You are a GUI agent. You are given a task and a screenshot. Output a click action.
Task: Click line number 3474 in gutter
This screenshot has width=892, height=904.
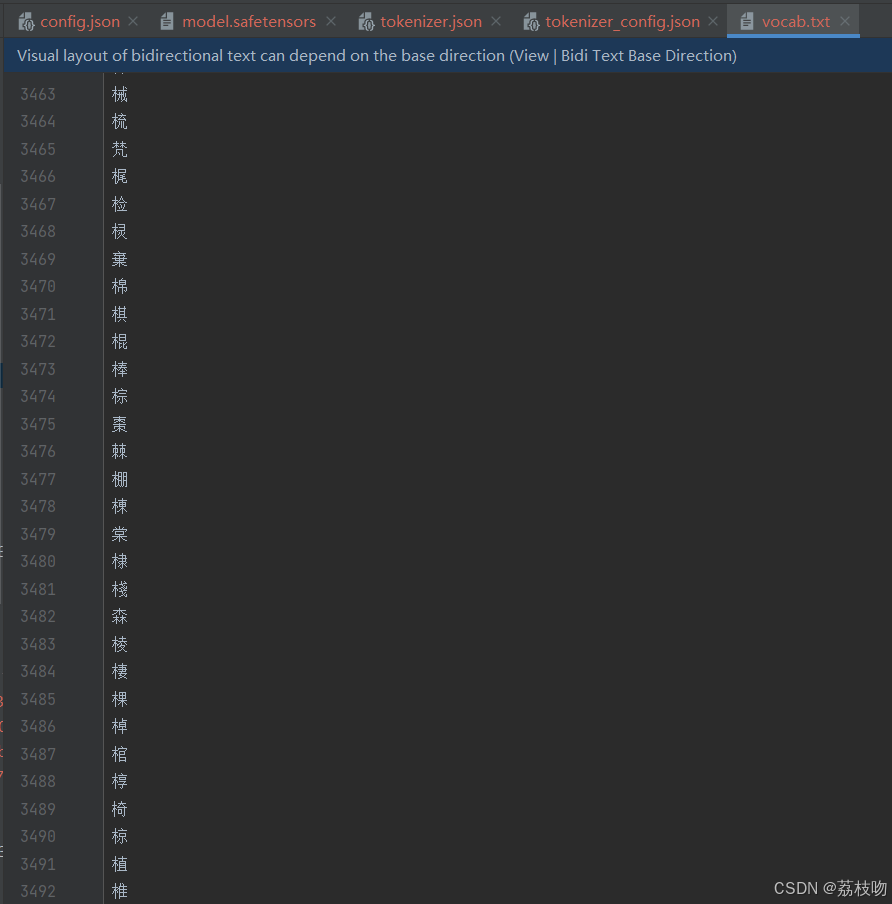[38, 397]
